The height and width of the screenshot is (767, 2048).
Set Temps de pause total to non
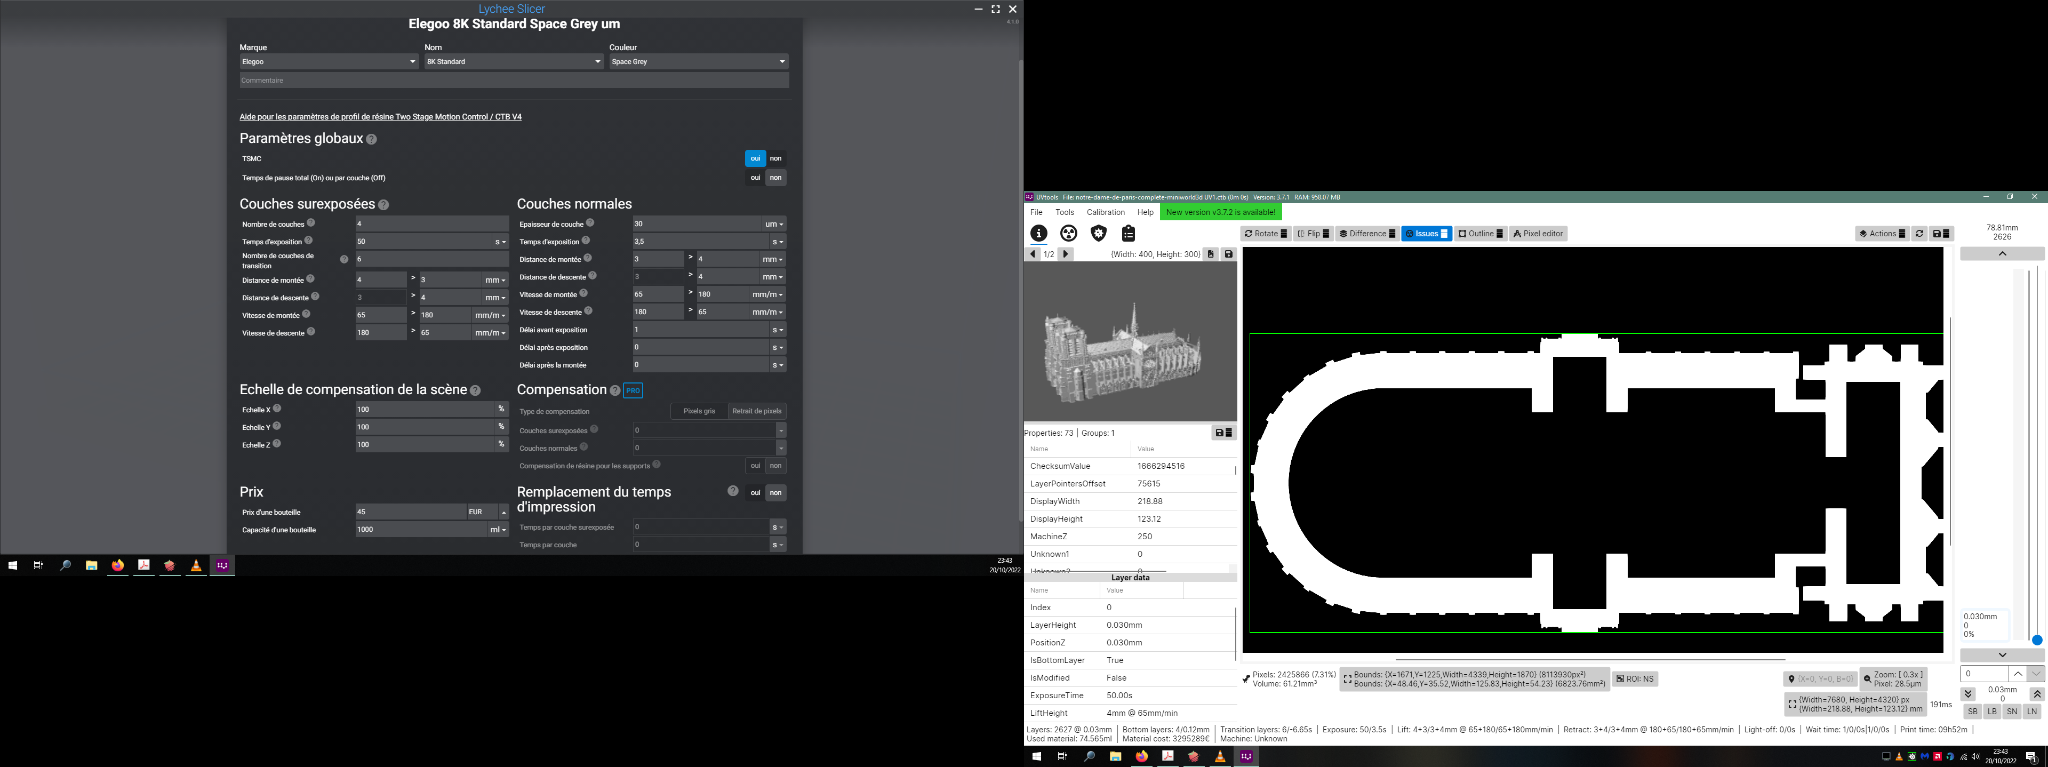(776, 178)
